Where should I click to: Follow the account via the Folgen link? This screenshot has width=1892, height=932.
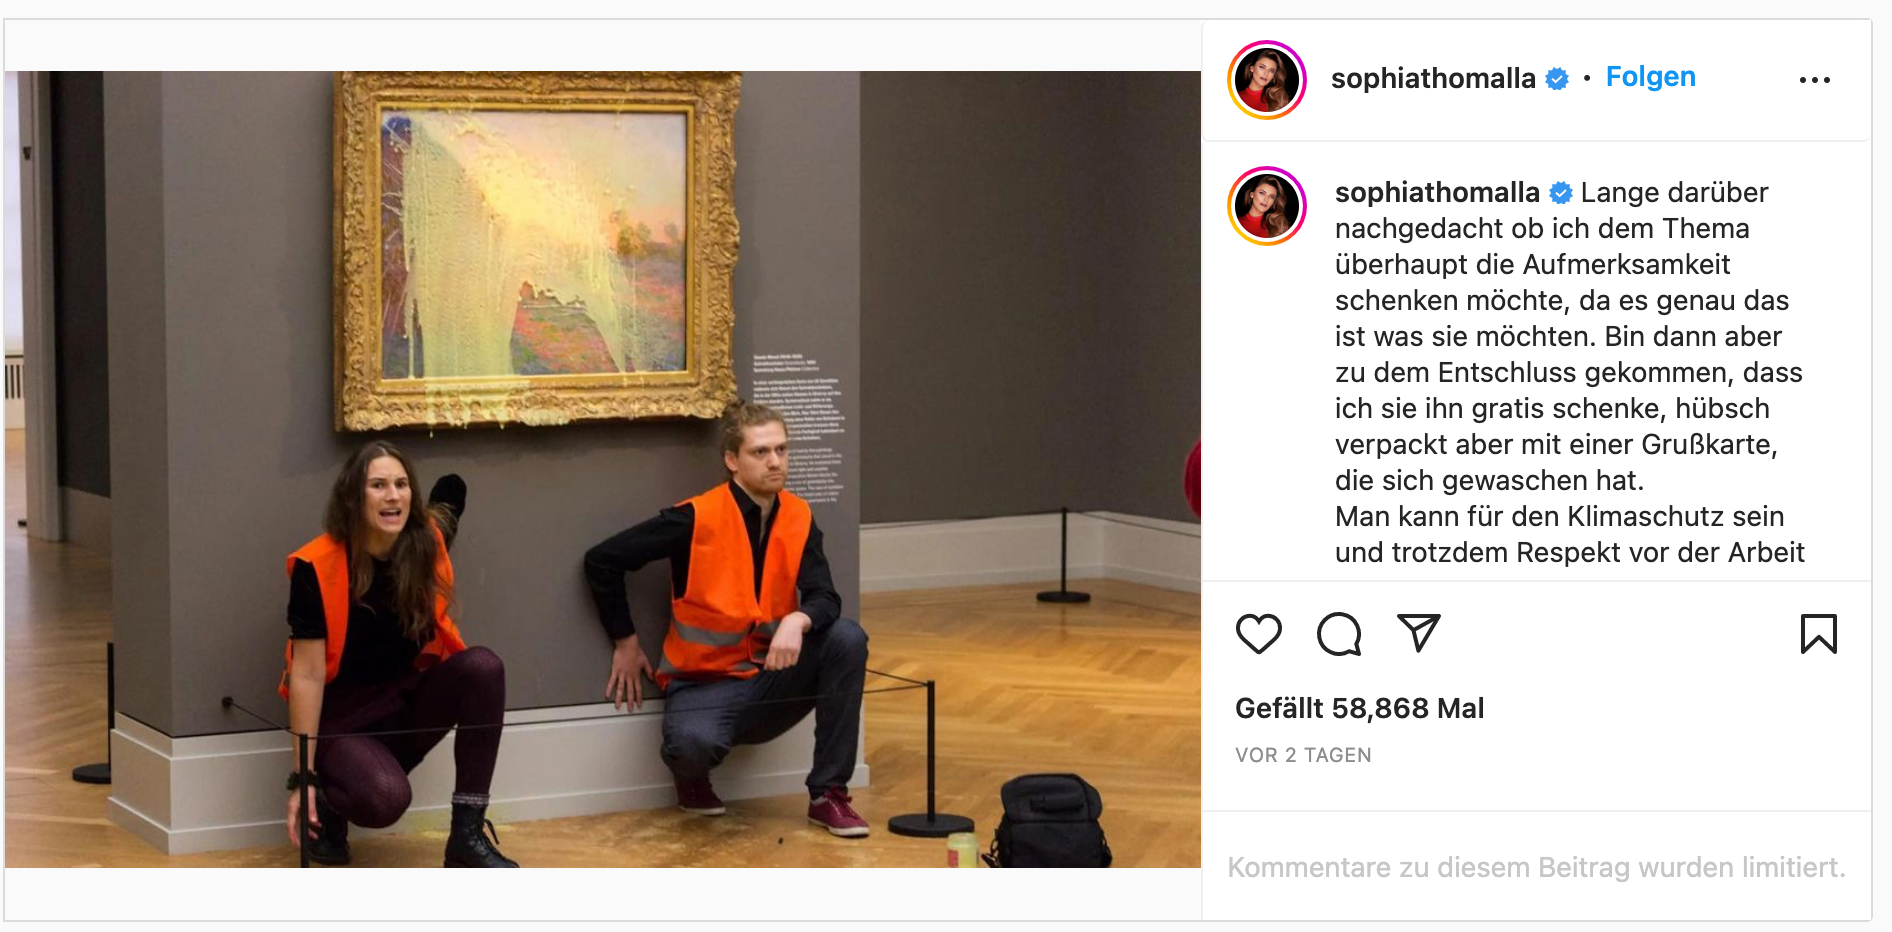[1650, 77]
